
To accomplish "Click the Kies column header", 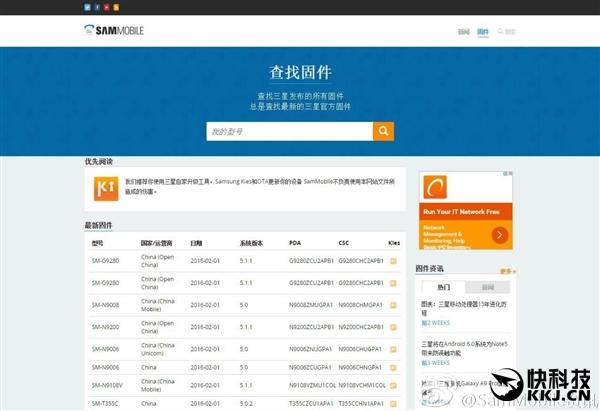I will [394, 243].
